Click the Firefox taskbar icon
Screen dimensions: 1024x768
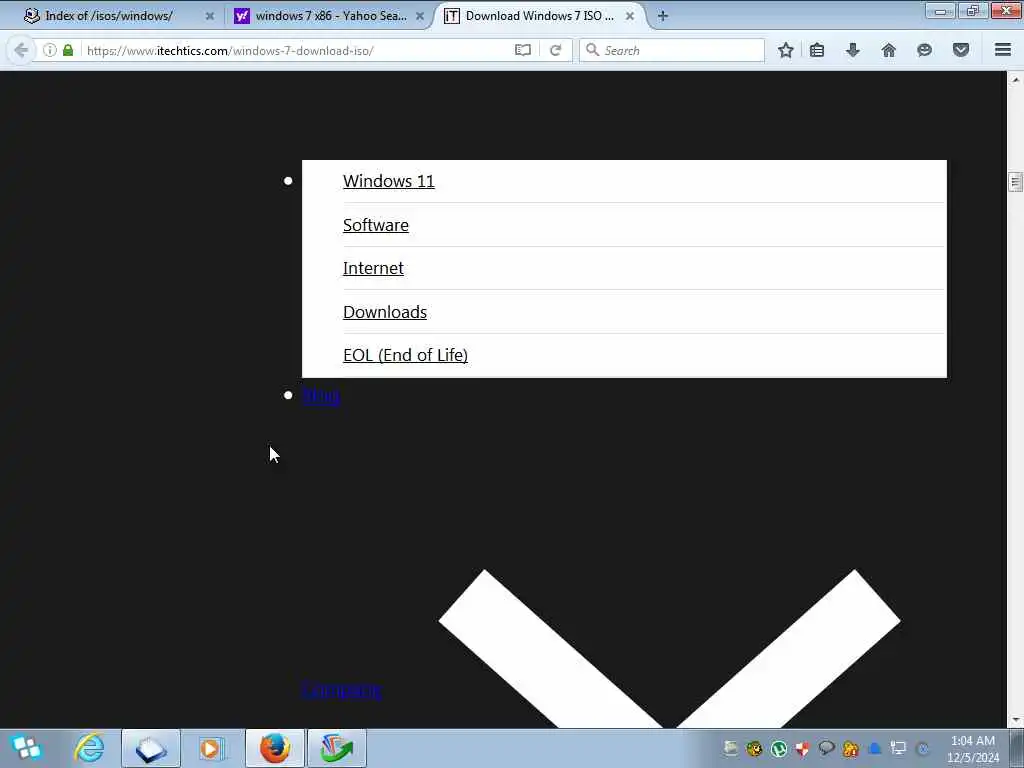[275, 748]
